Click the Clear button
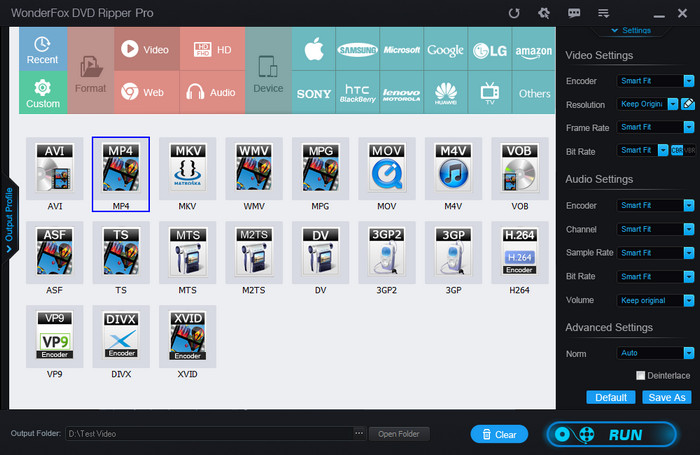Viewport: 700px width, 455px height. tap(499, 434)
